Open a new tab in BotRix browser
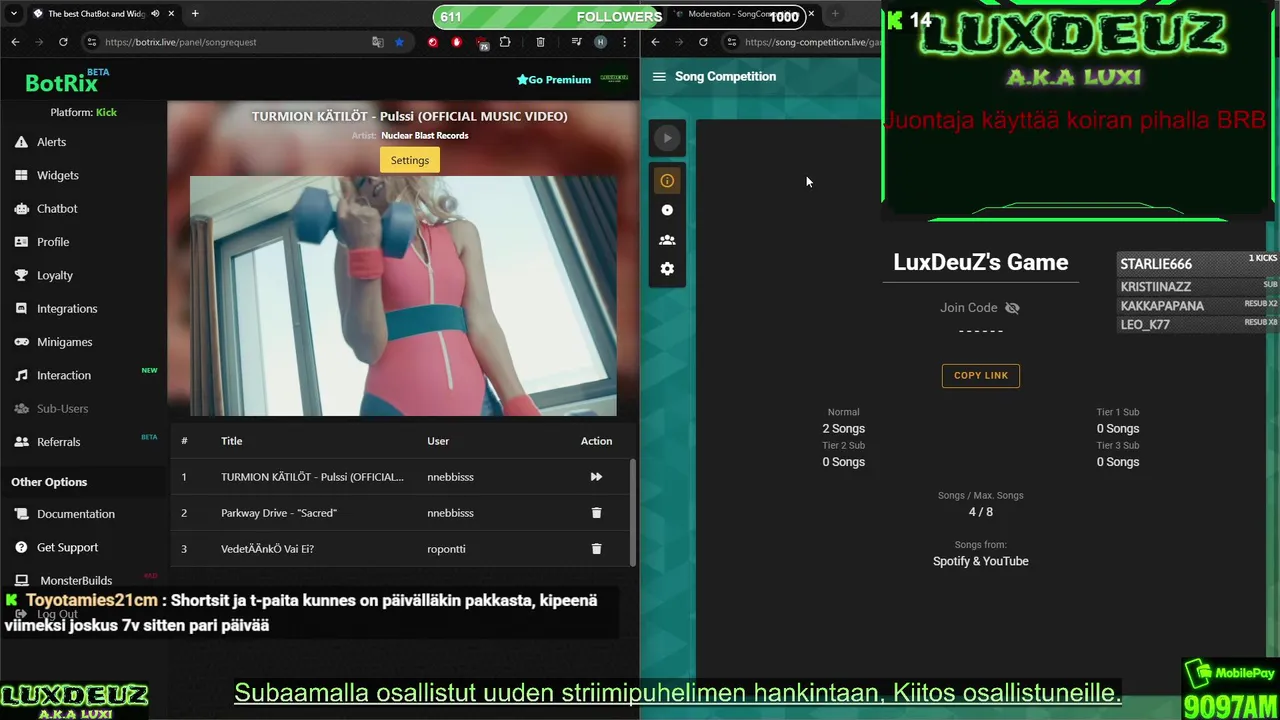 tap(195, 14)
